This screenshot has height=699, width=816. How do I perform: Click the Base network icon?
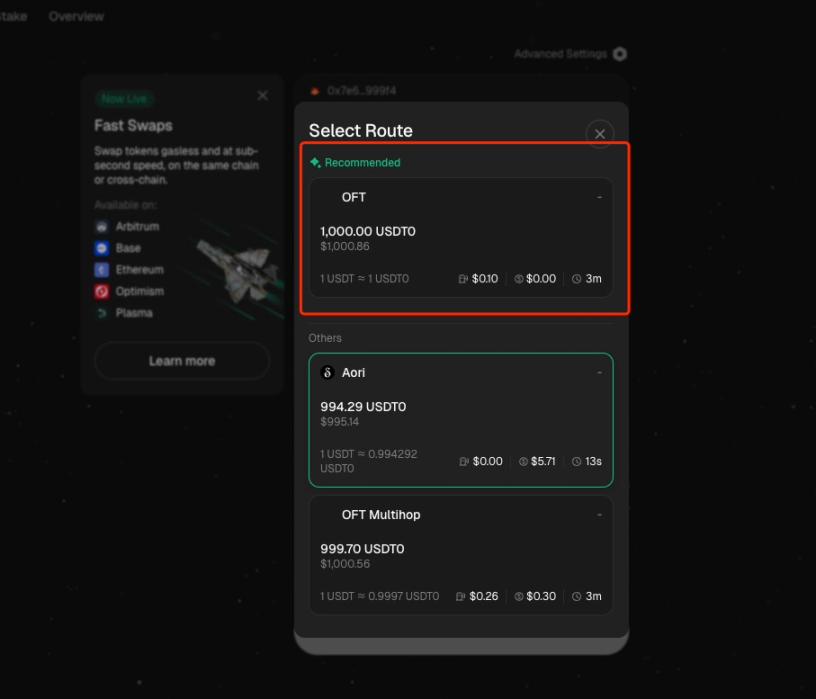click(x=103, y=248)
